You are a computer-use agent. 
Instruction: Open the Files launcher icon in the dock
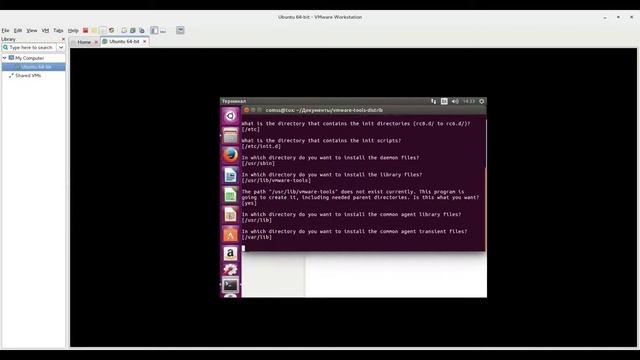coord(230,136)
